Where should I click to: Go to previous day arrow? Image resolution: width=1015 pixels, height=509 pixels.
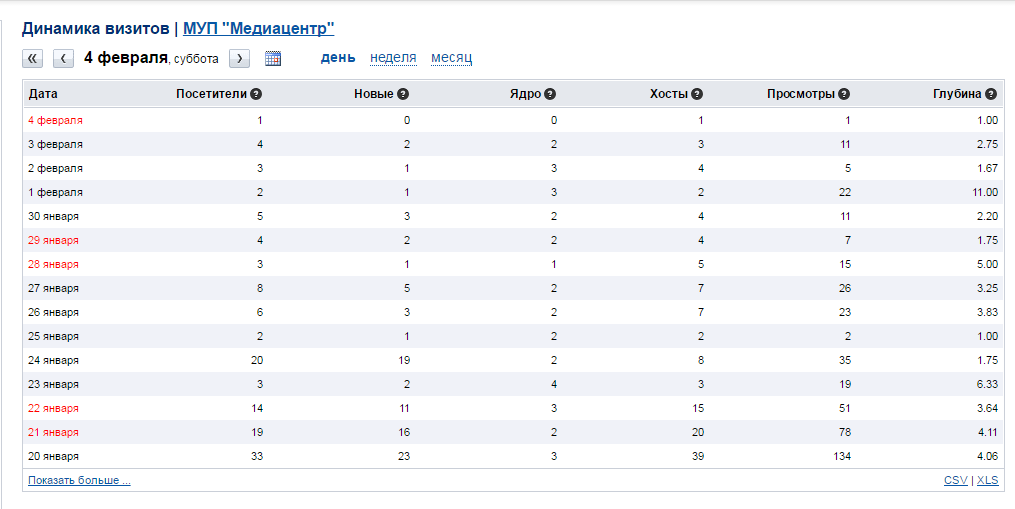[63, 58]
